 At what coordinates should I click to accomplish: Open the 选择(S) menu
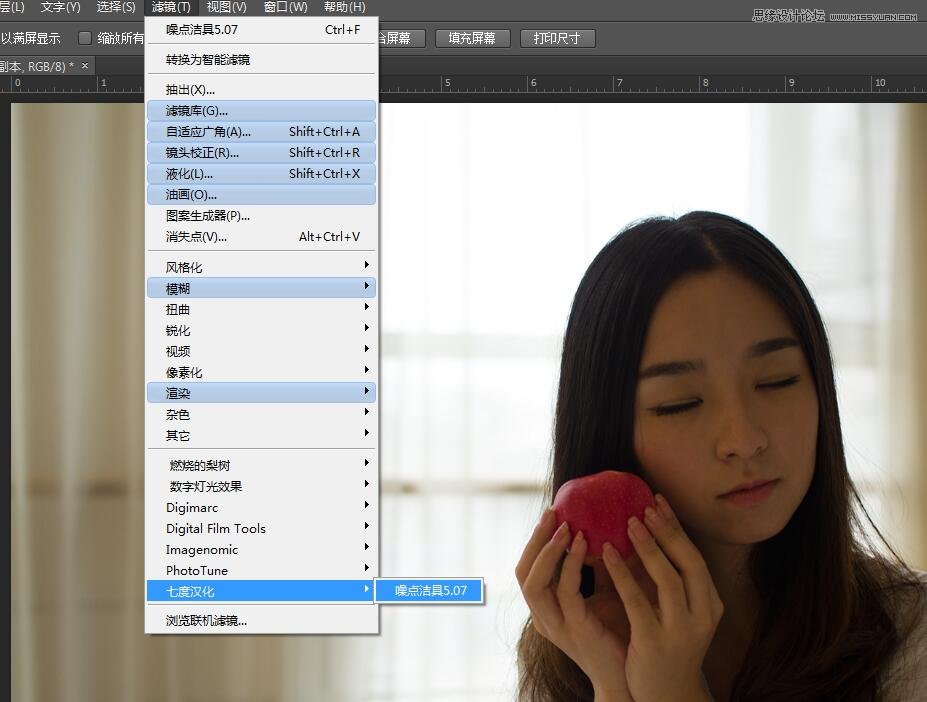click(116, 7)
